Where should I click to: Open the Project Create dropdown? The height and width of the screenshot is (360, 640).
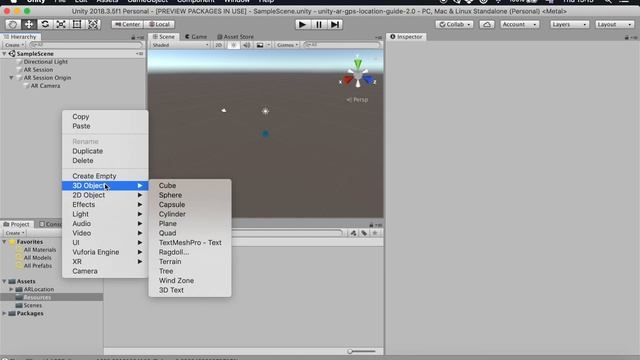(15, 233)
